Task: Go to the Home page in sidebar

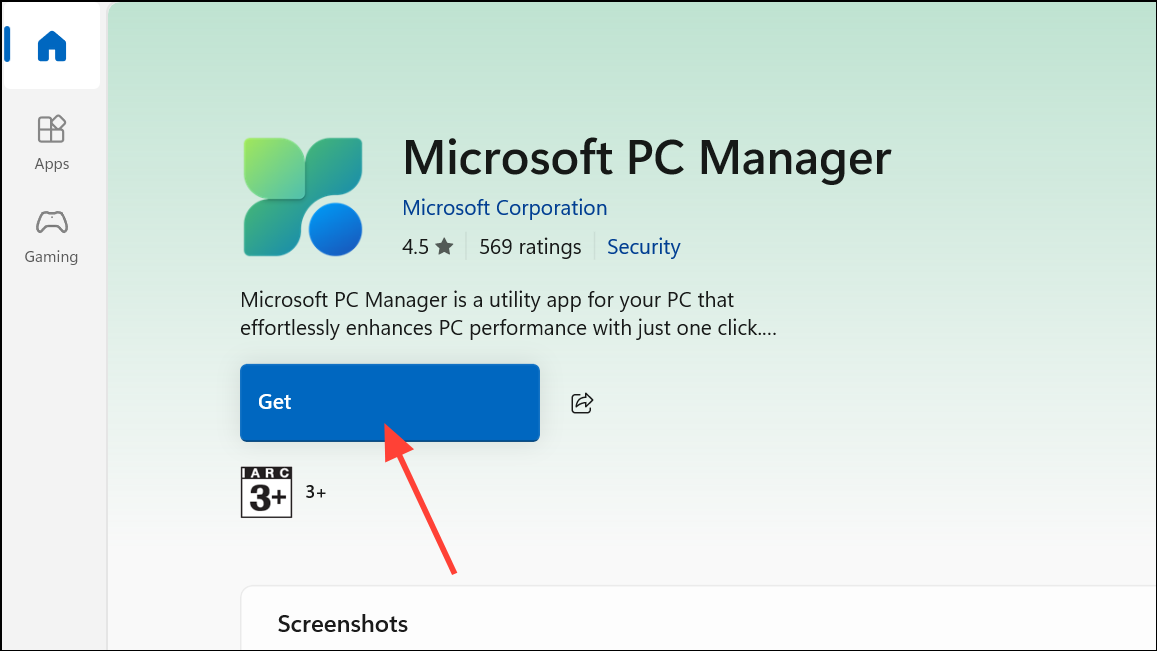Action: point(52,46)
